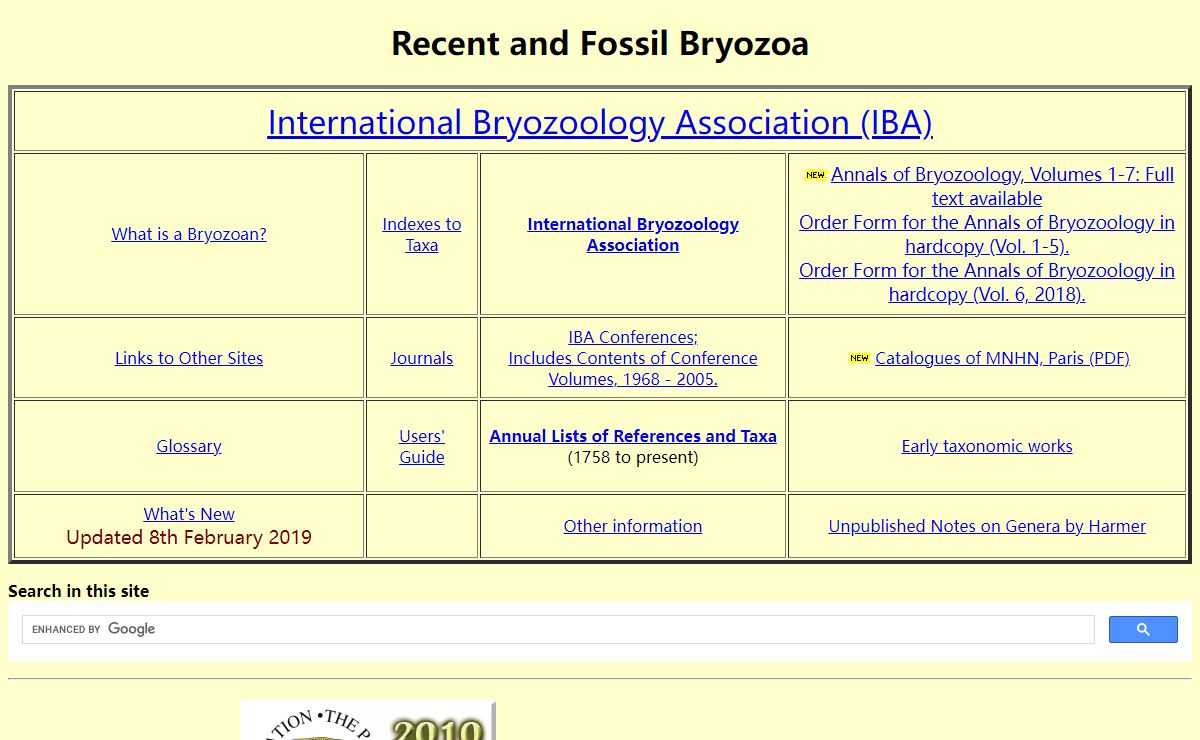
Task: Click the 2010 award image thumbnail
Action: pos(367,720)
